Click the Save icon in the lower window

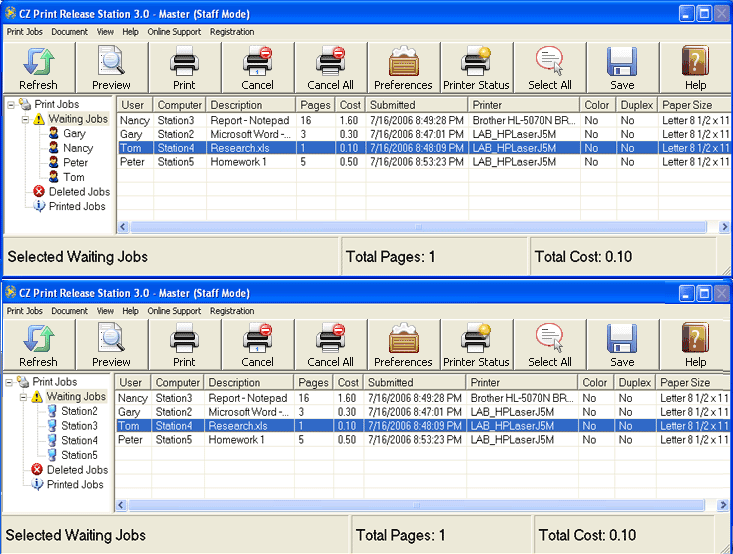[622, 345]
